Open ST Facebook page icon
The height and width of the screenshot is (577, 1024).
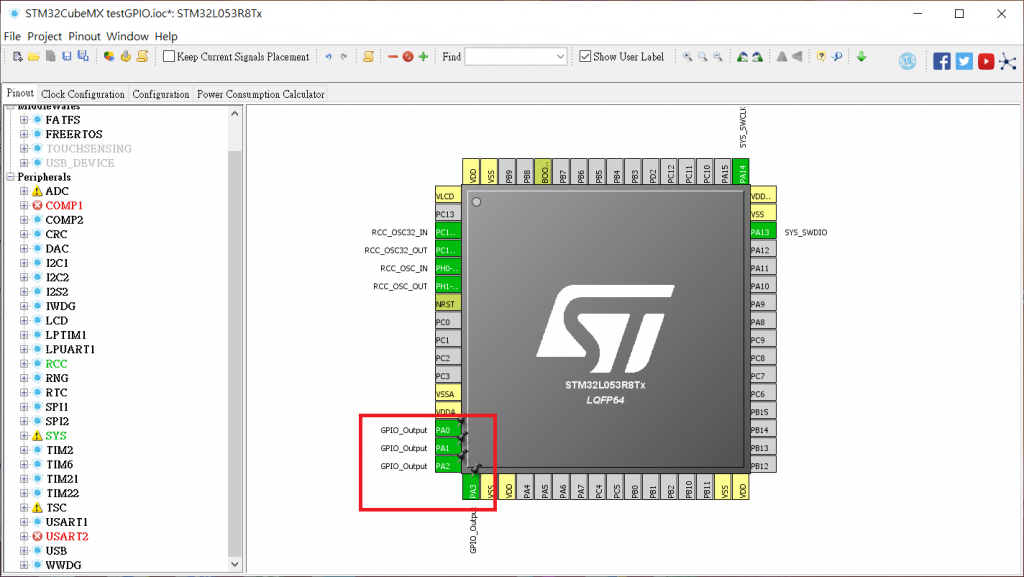tap(942, 61)
